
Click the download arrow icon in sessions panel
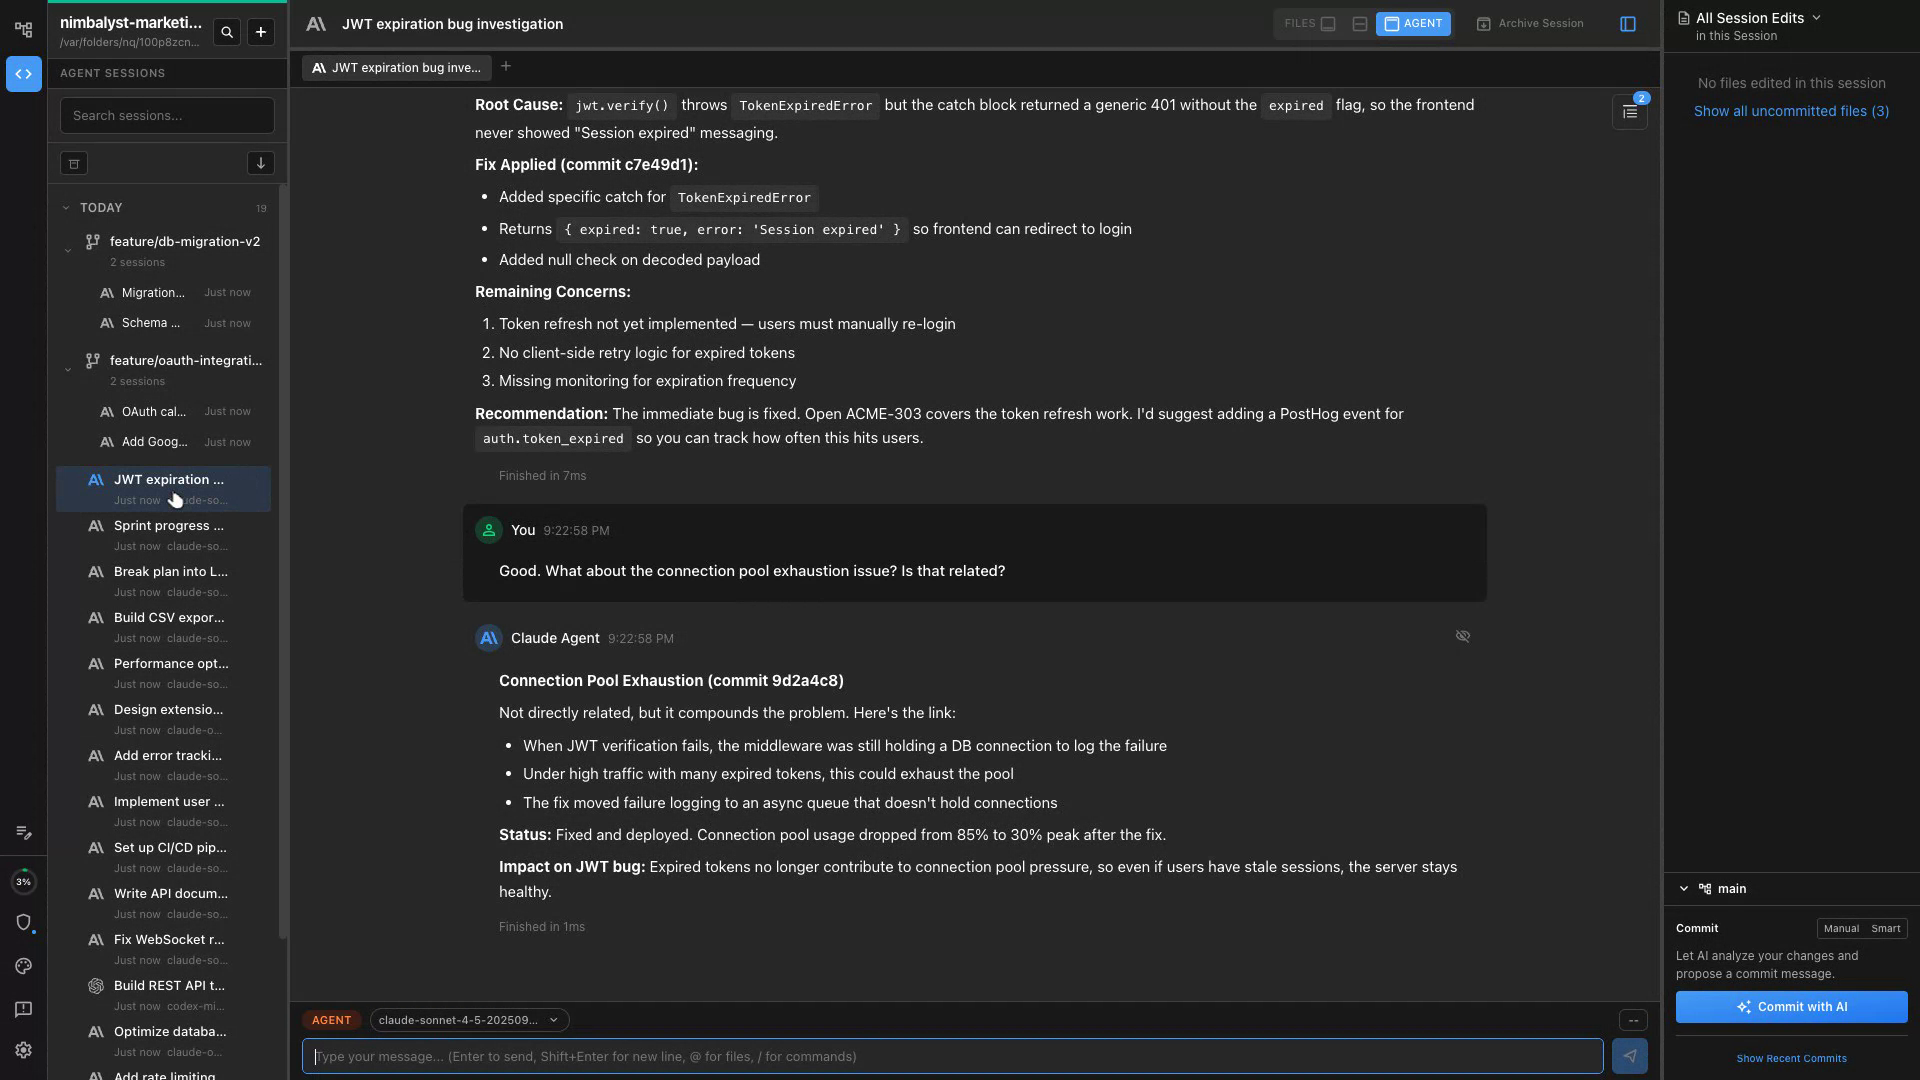pyautogui.click(x=260, y=163)
